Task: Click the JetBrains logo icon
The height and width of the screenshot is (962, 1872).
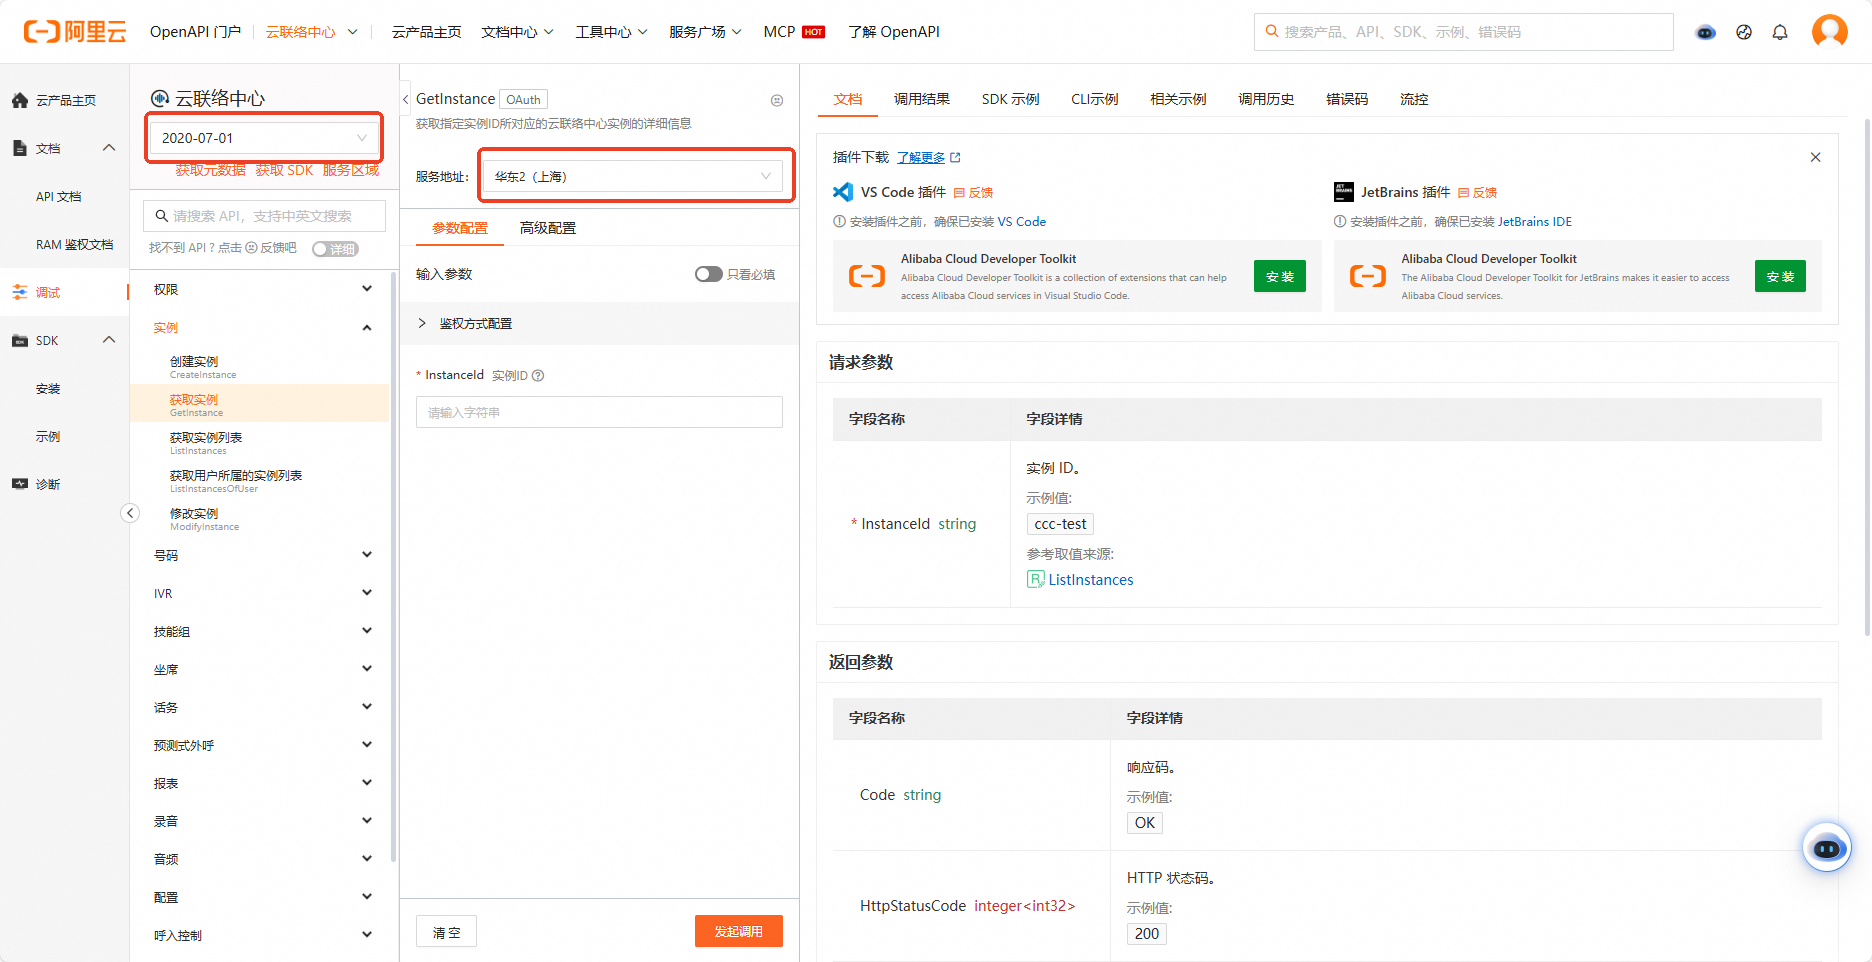Action: (1344, 192)
